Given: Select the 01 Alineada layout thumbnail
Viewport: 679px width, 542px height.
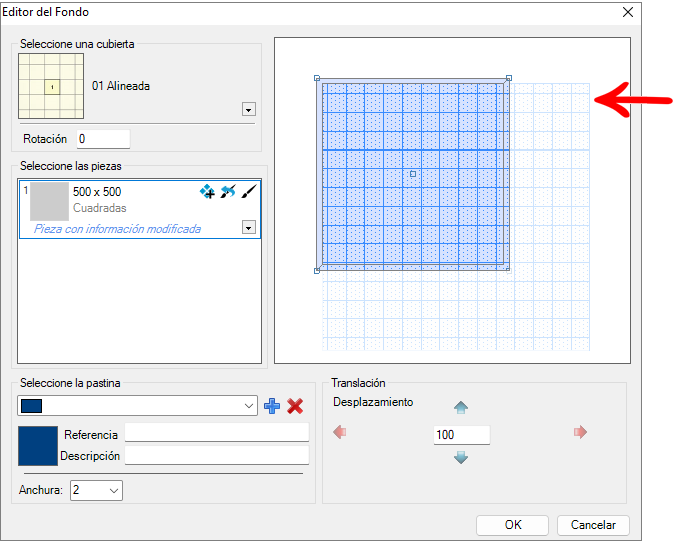Looking at the screenshot, I should click(51, 86).
